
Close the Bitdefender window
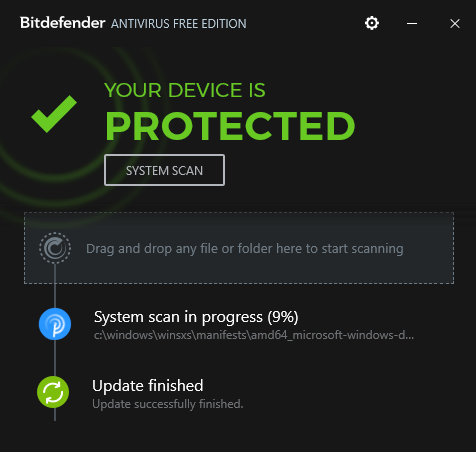tap(455, 23)
